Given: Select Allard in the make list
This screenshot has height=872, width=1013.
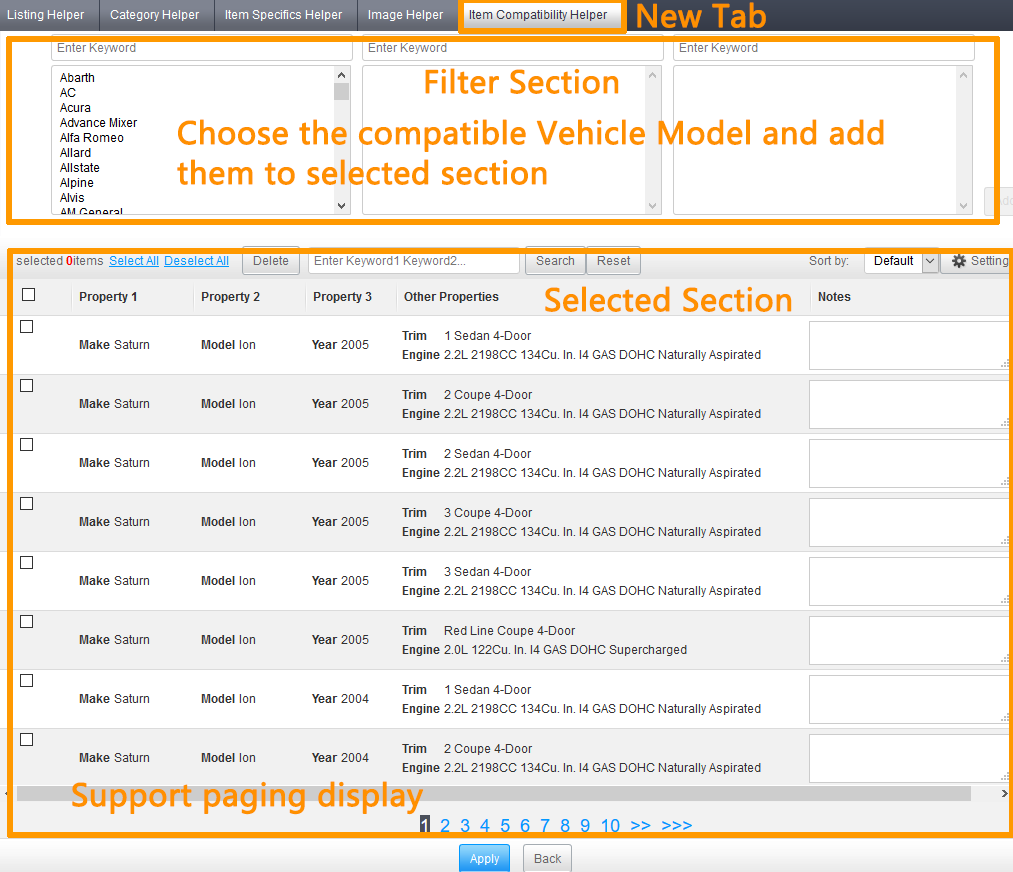Looking at the screenshot, I should pos(76,152).
